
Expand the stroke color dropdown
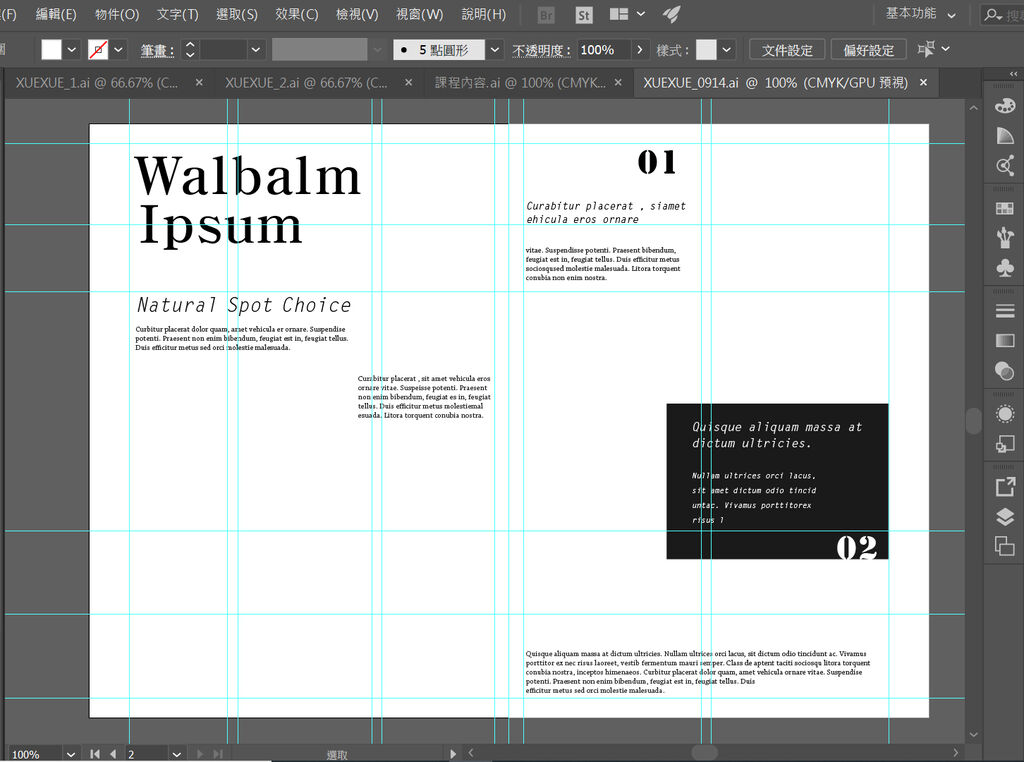(118, 50)
